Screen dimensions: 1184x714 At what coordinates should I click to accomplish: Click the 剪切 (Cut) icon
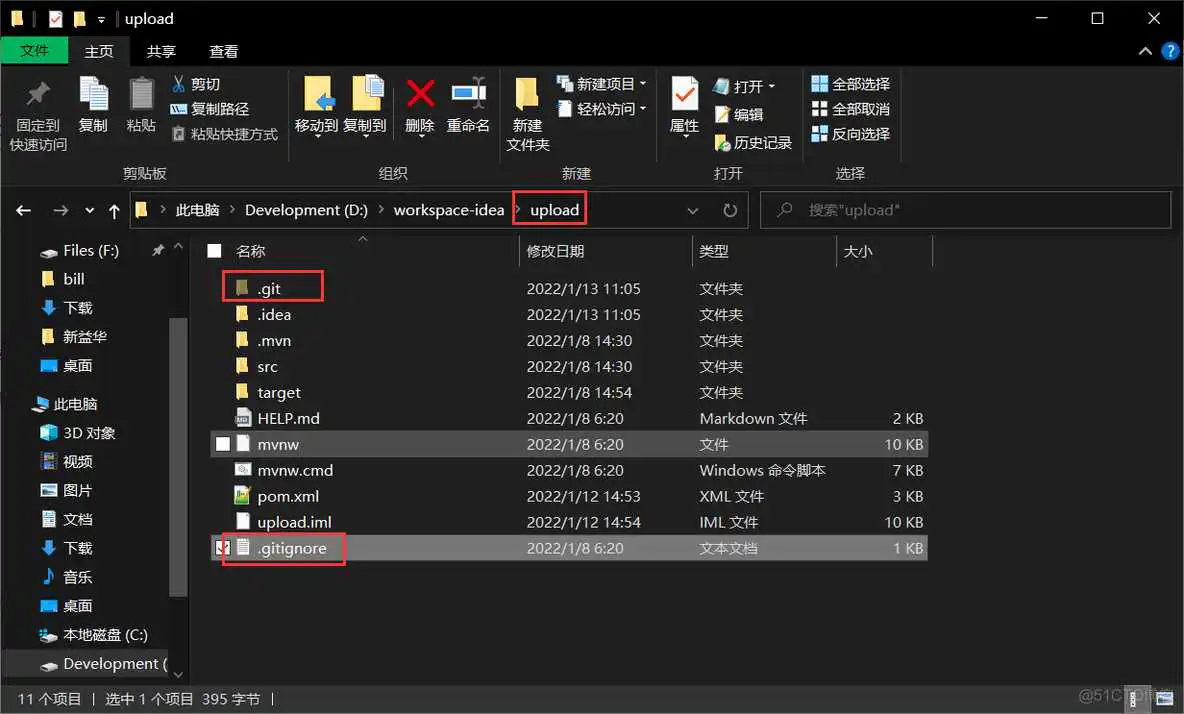pos(180,84)
